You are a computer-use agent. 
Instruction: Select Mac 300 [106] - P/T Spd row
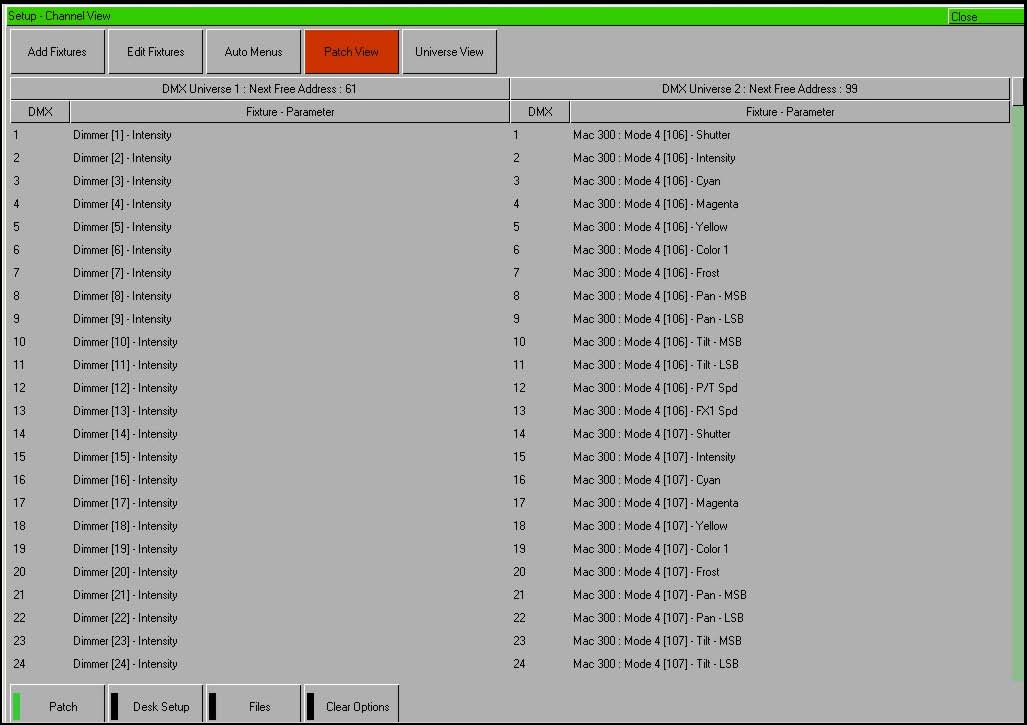pyautogui.click(x=760, y=388)
